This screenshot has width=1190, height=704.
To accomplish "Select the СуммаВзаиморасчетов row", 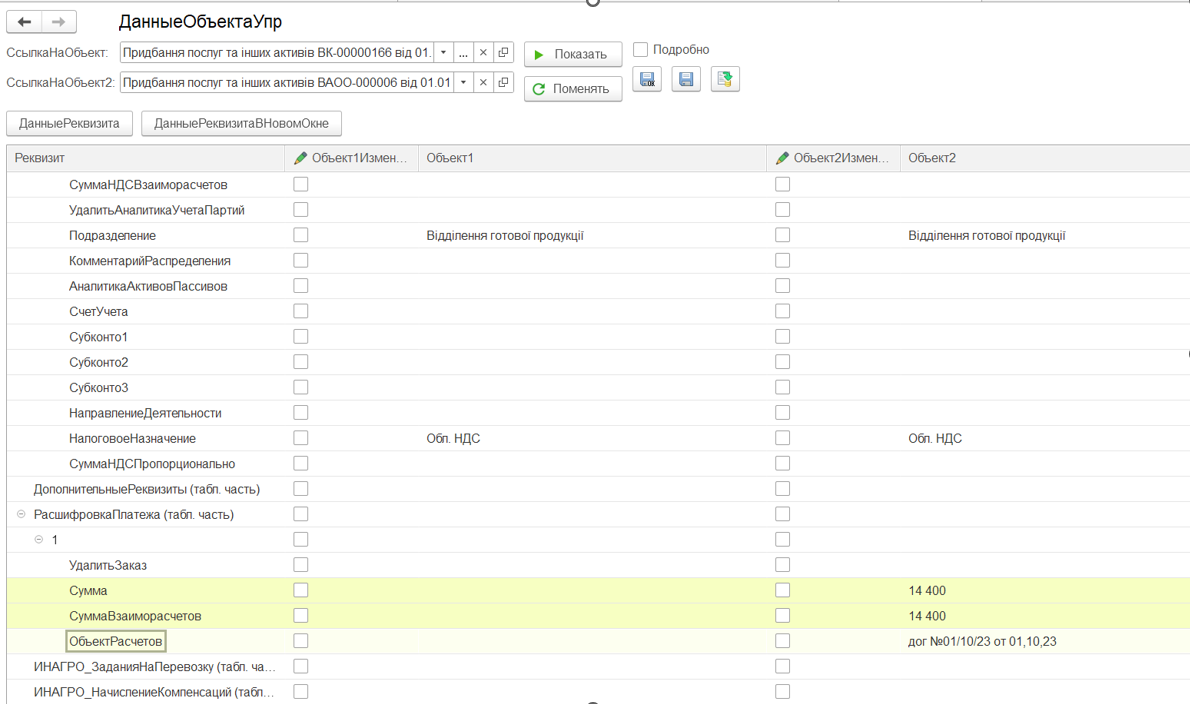I will coord(598,615).
